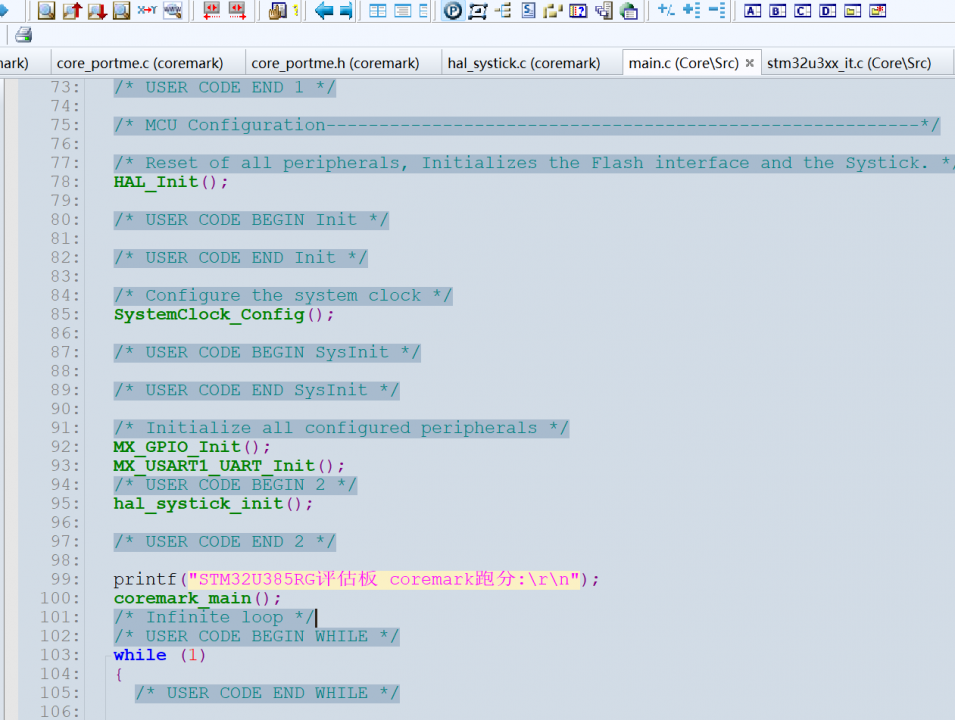Collapse all outlines with minus-list icon
Screen dimensions: 955x720
click(717, 10)
